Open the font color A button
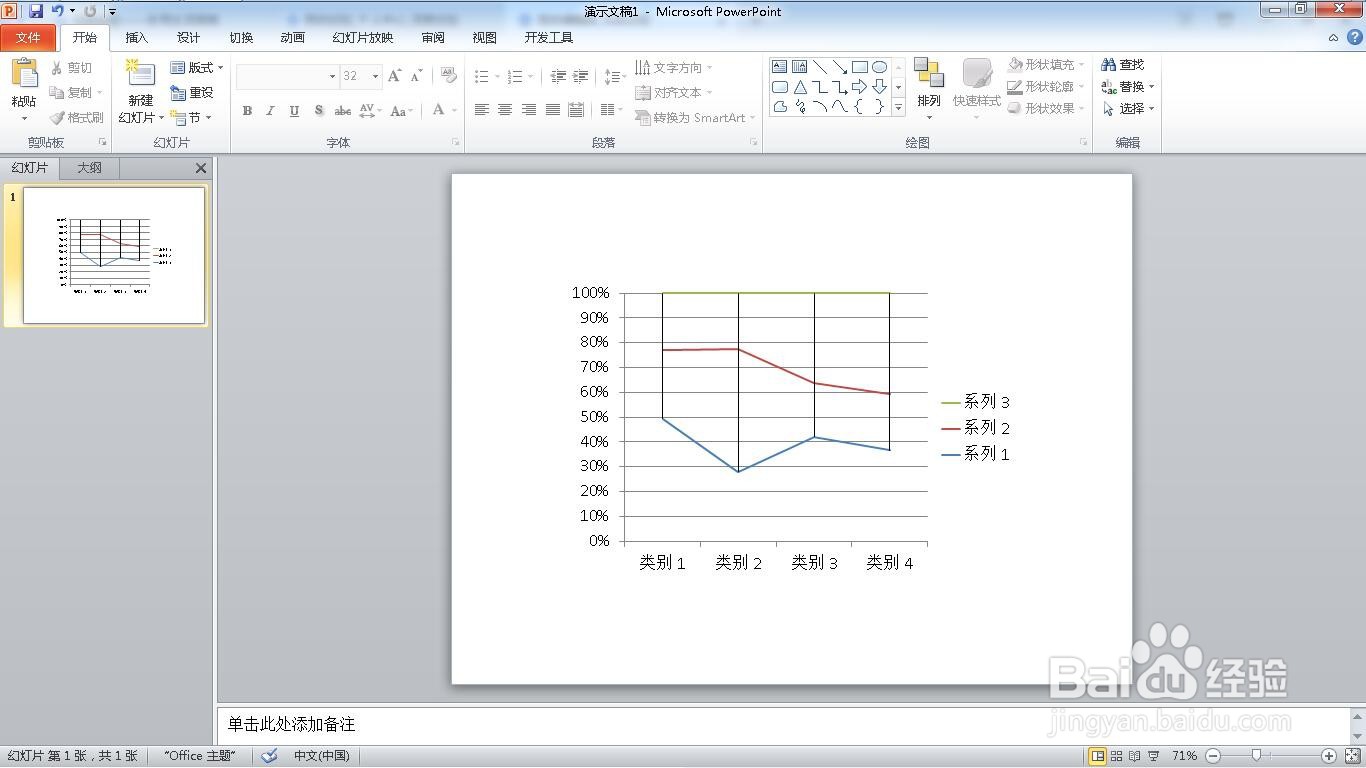1366x768 pixels. tap(438, 111)
